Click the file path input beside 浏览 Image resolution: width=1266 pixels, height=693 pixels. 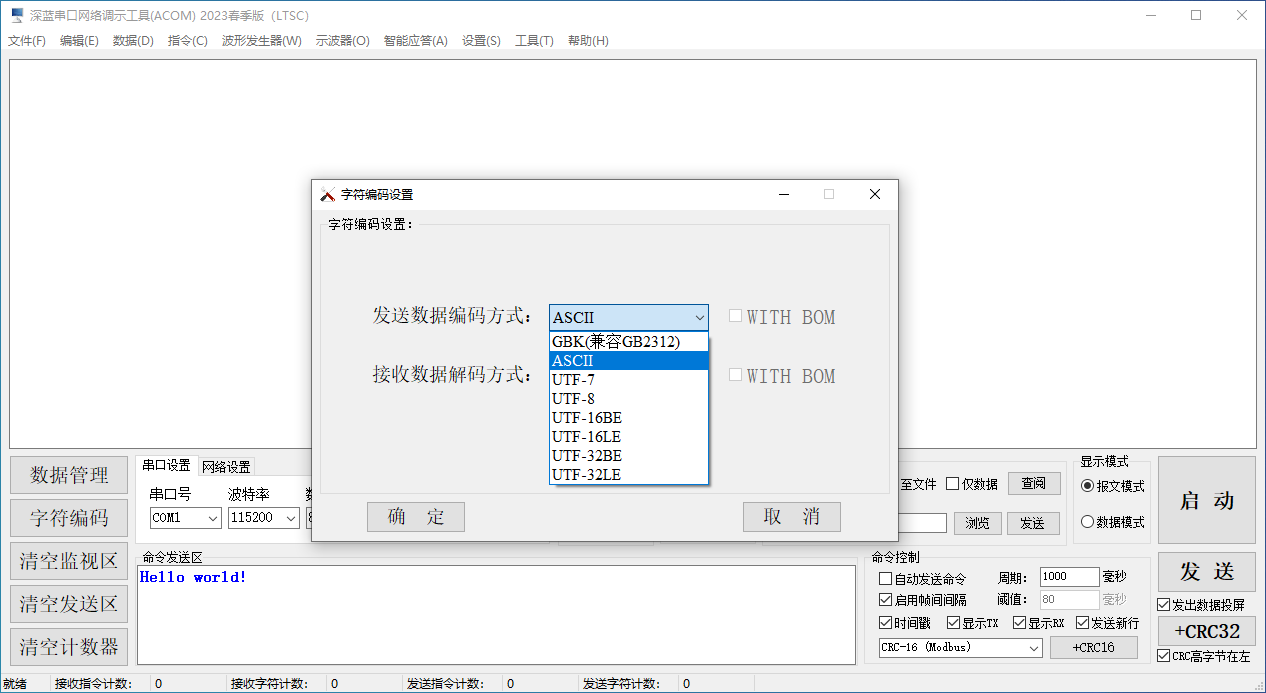[922, 523]
